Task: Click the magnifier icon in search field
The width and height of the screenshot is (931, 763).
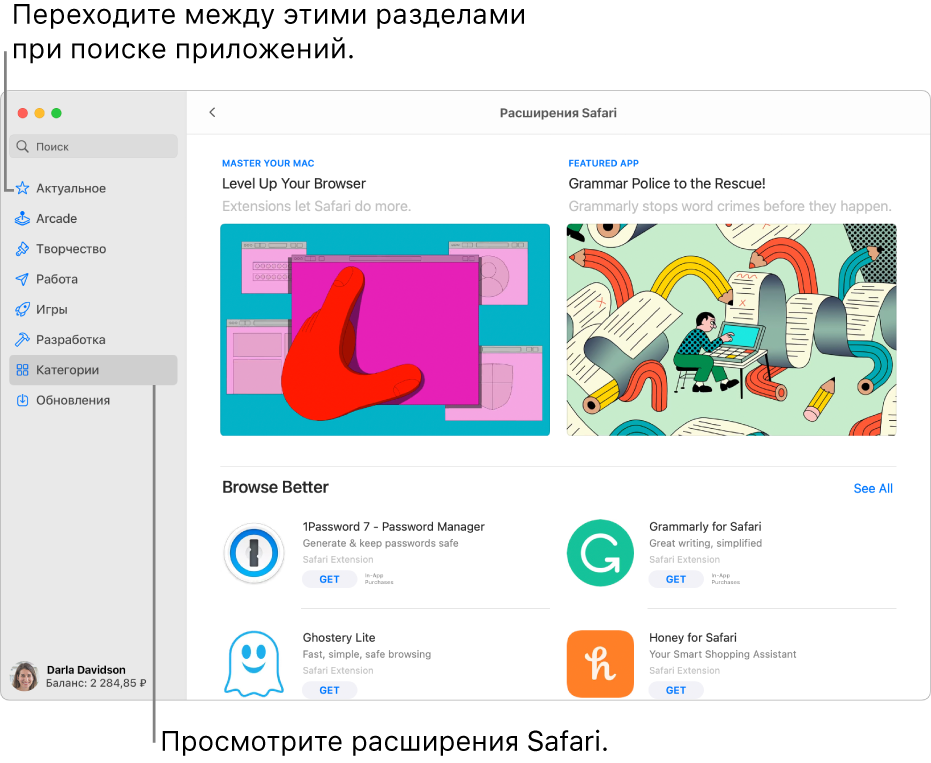Action: pos(23,146)
